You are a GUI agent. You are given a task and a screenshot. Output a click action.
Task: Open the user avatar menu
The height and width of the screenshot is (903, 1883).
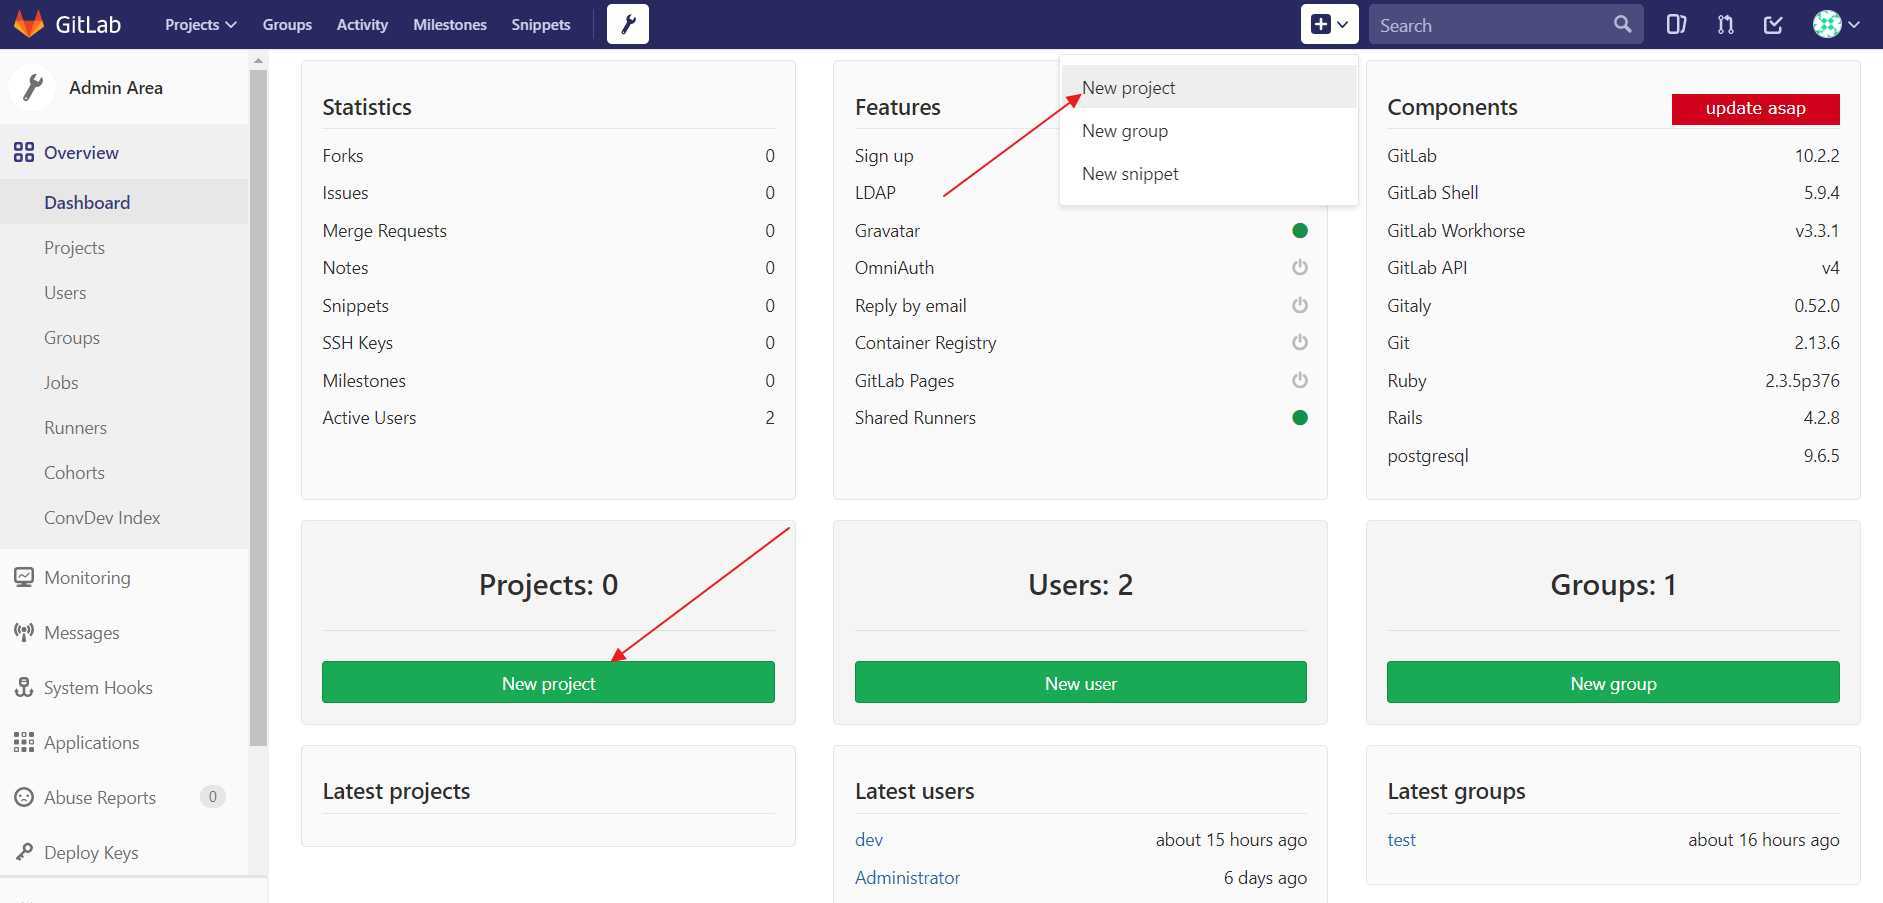1837,24
